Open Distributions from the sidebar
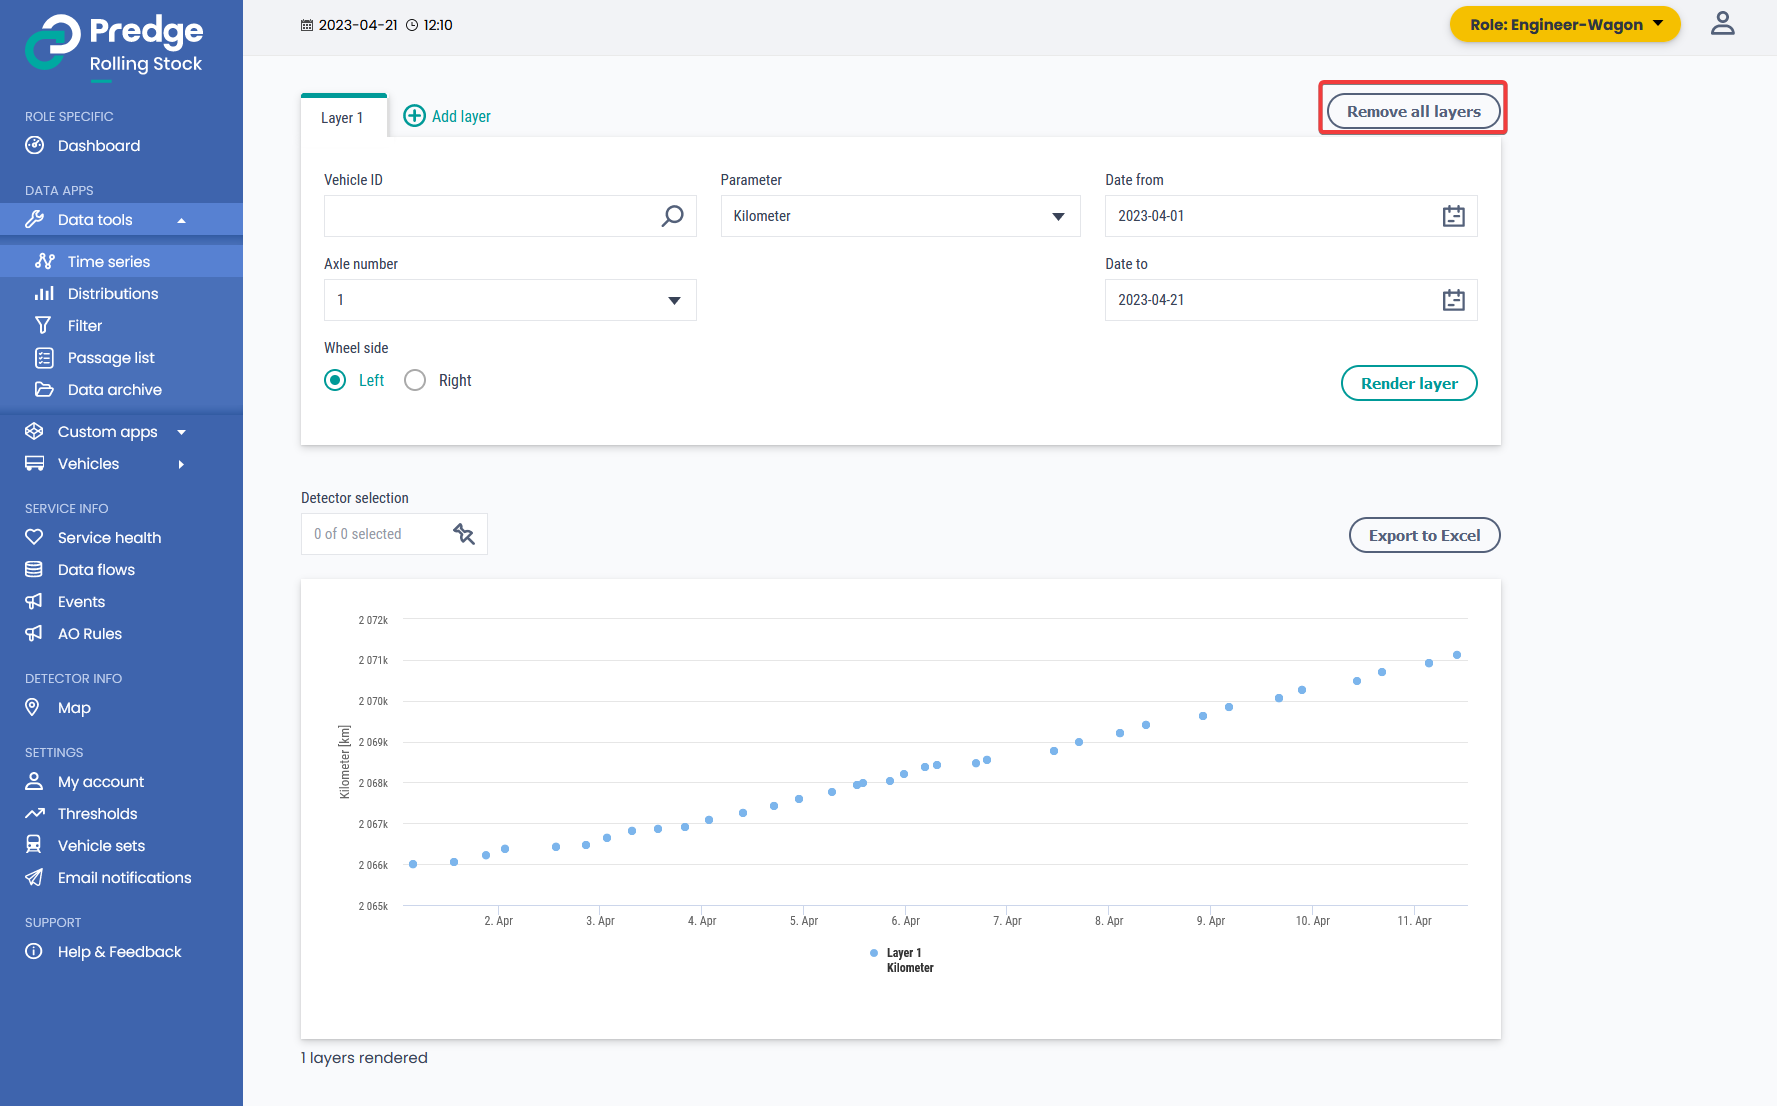The height and width of the screenshot is (1106, 1777). [113, 294]
